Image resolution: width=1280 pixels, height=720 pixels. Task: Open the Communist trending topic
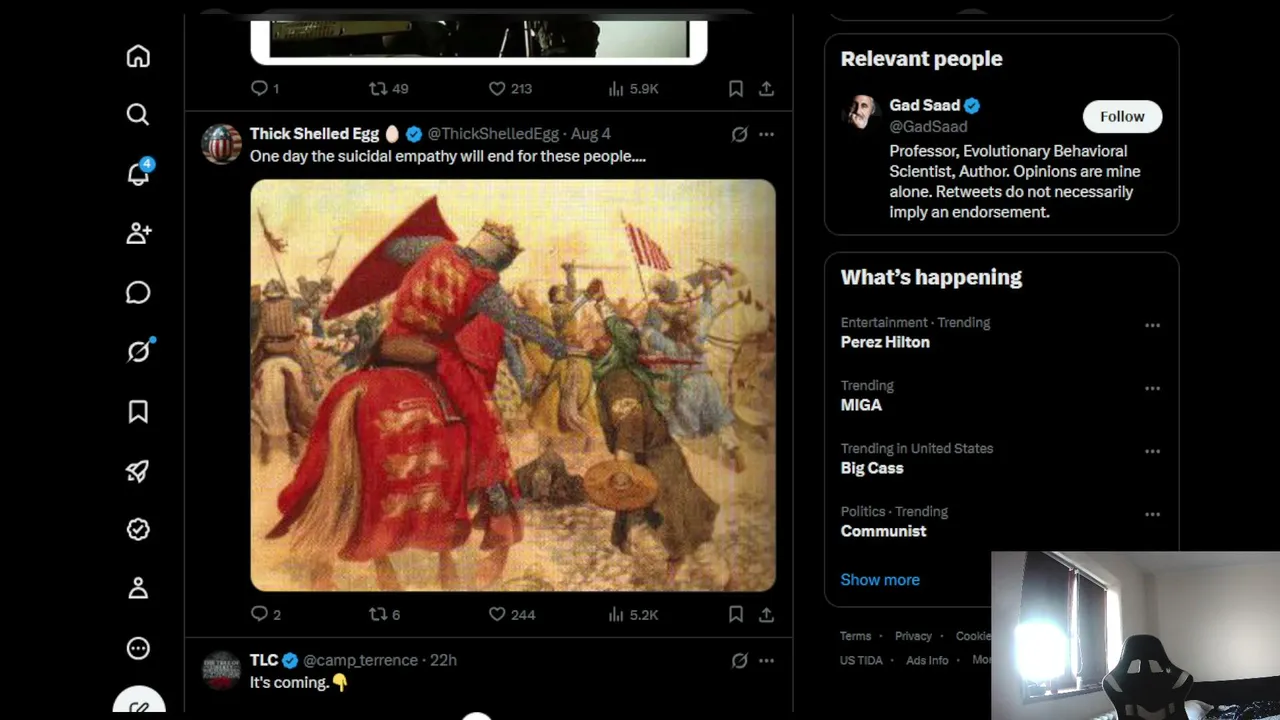click(883, 531)
